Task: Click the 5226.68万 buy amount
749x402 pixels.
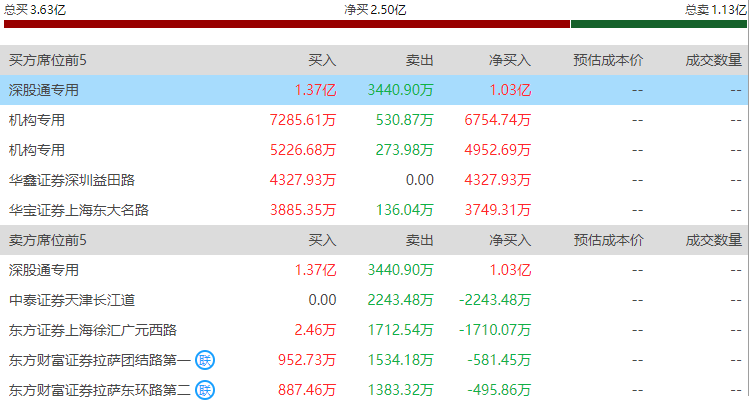Action: (303, 150)
